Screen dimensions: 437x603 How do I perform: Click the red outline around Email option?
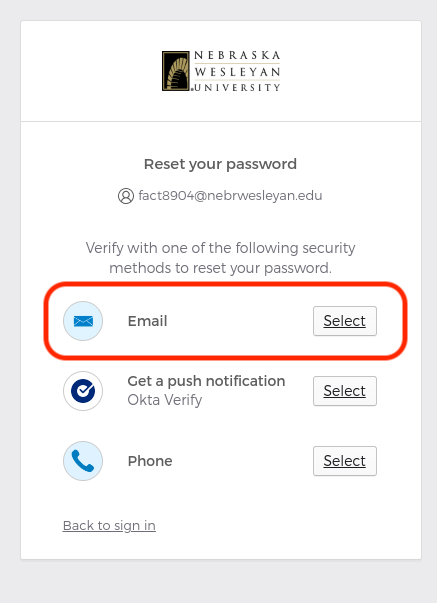point(225,284)
